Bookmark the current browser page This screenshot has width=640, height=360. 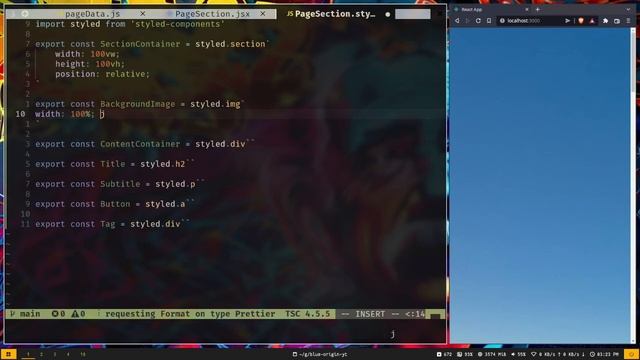pos(489,21)
